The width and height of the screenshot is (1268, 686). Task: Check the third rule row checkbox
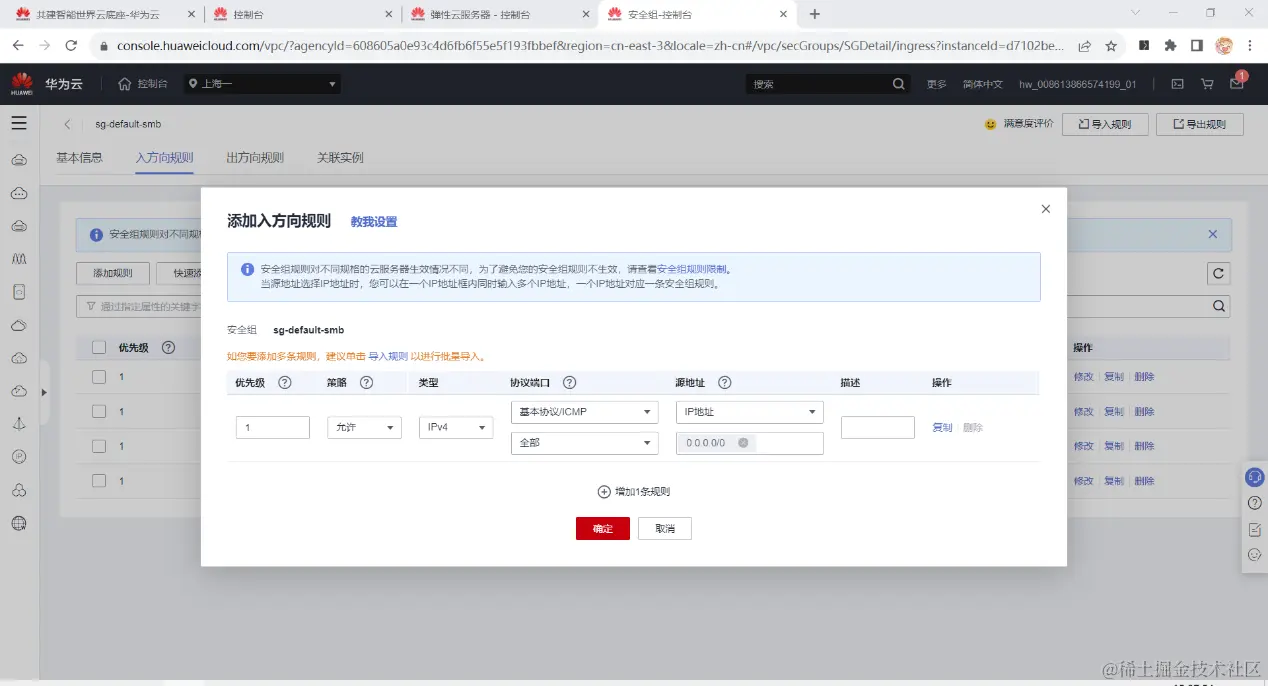(x=99, y=446)
